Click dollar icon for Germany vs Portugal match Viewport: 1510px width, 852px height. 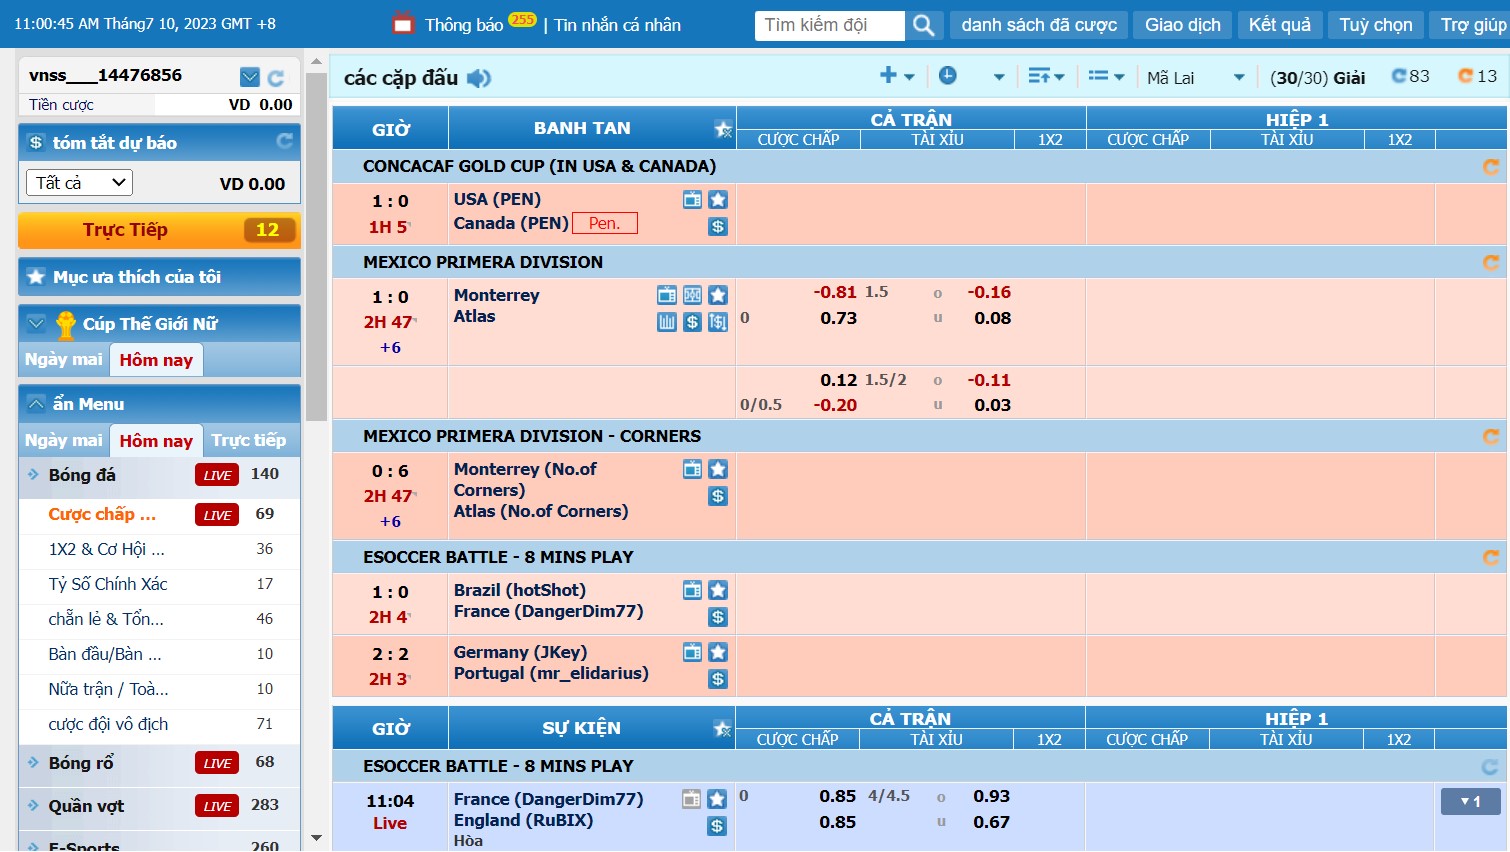[717, 679]
